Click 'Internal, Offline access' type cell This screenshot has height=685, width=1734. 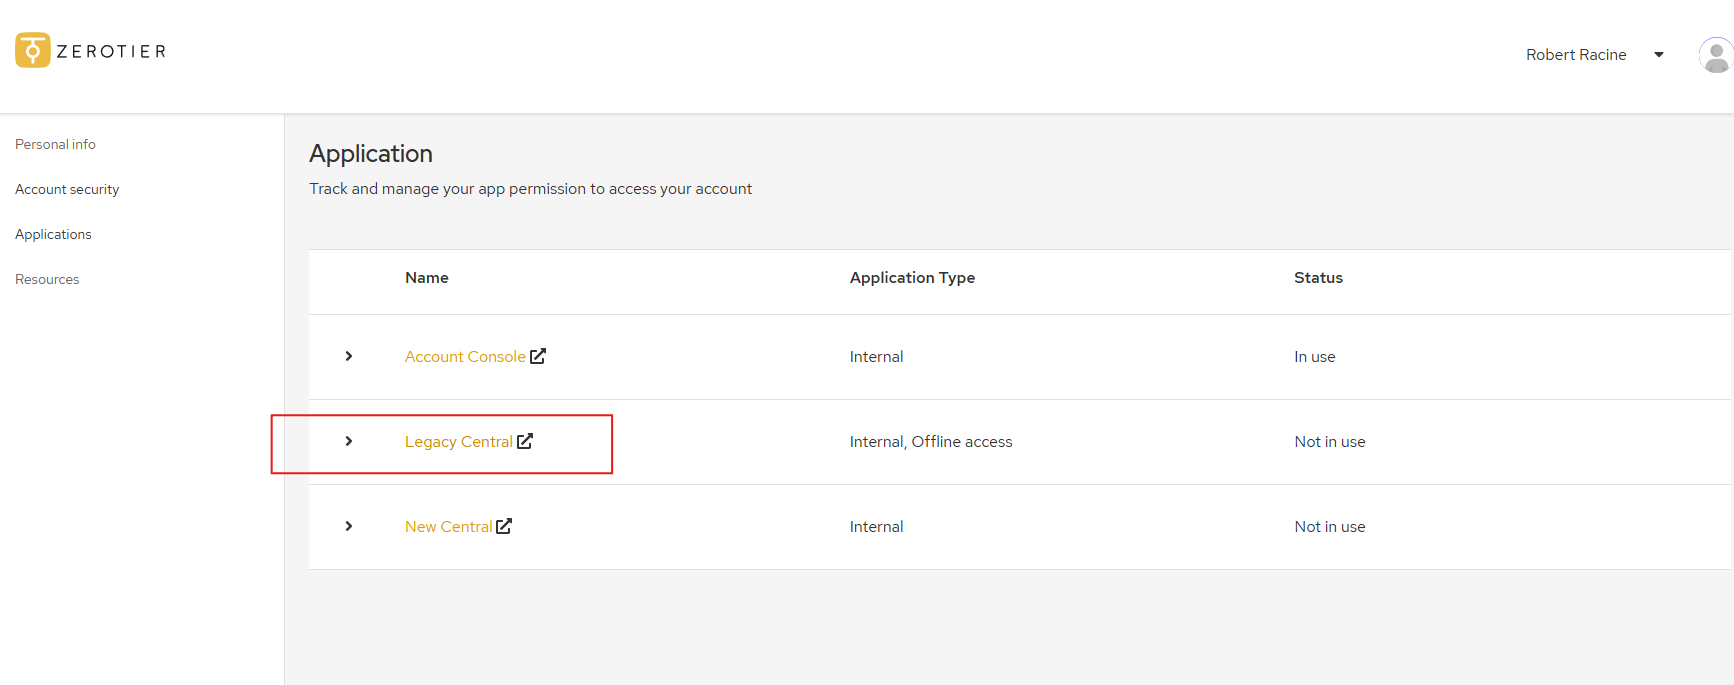[x=931, y=442]
